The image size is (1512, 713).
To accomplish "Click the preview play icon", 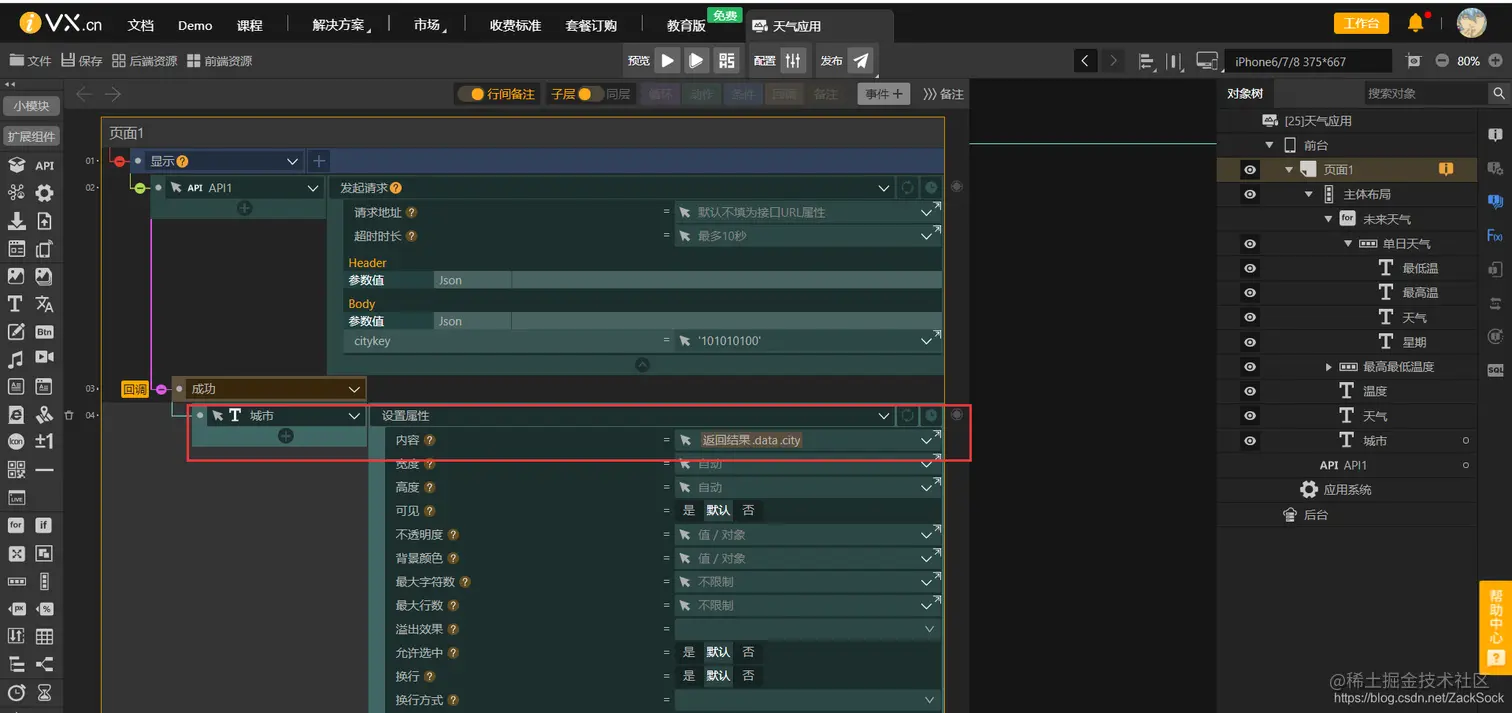I will coord(668,60).
